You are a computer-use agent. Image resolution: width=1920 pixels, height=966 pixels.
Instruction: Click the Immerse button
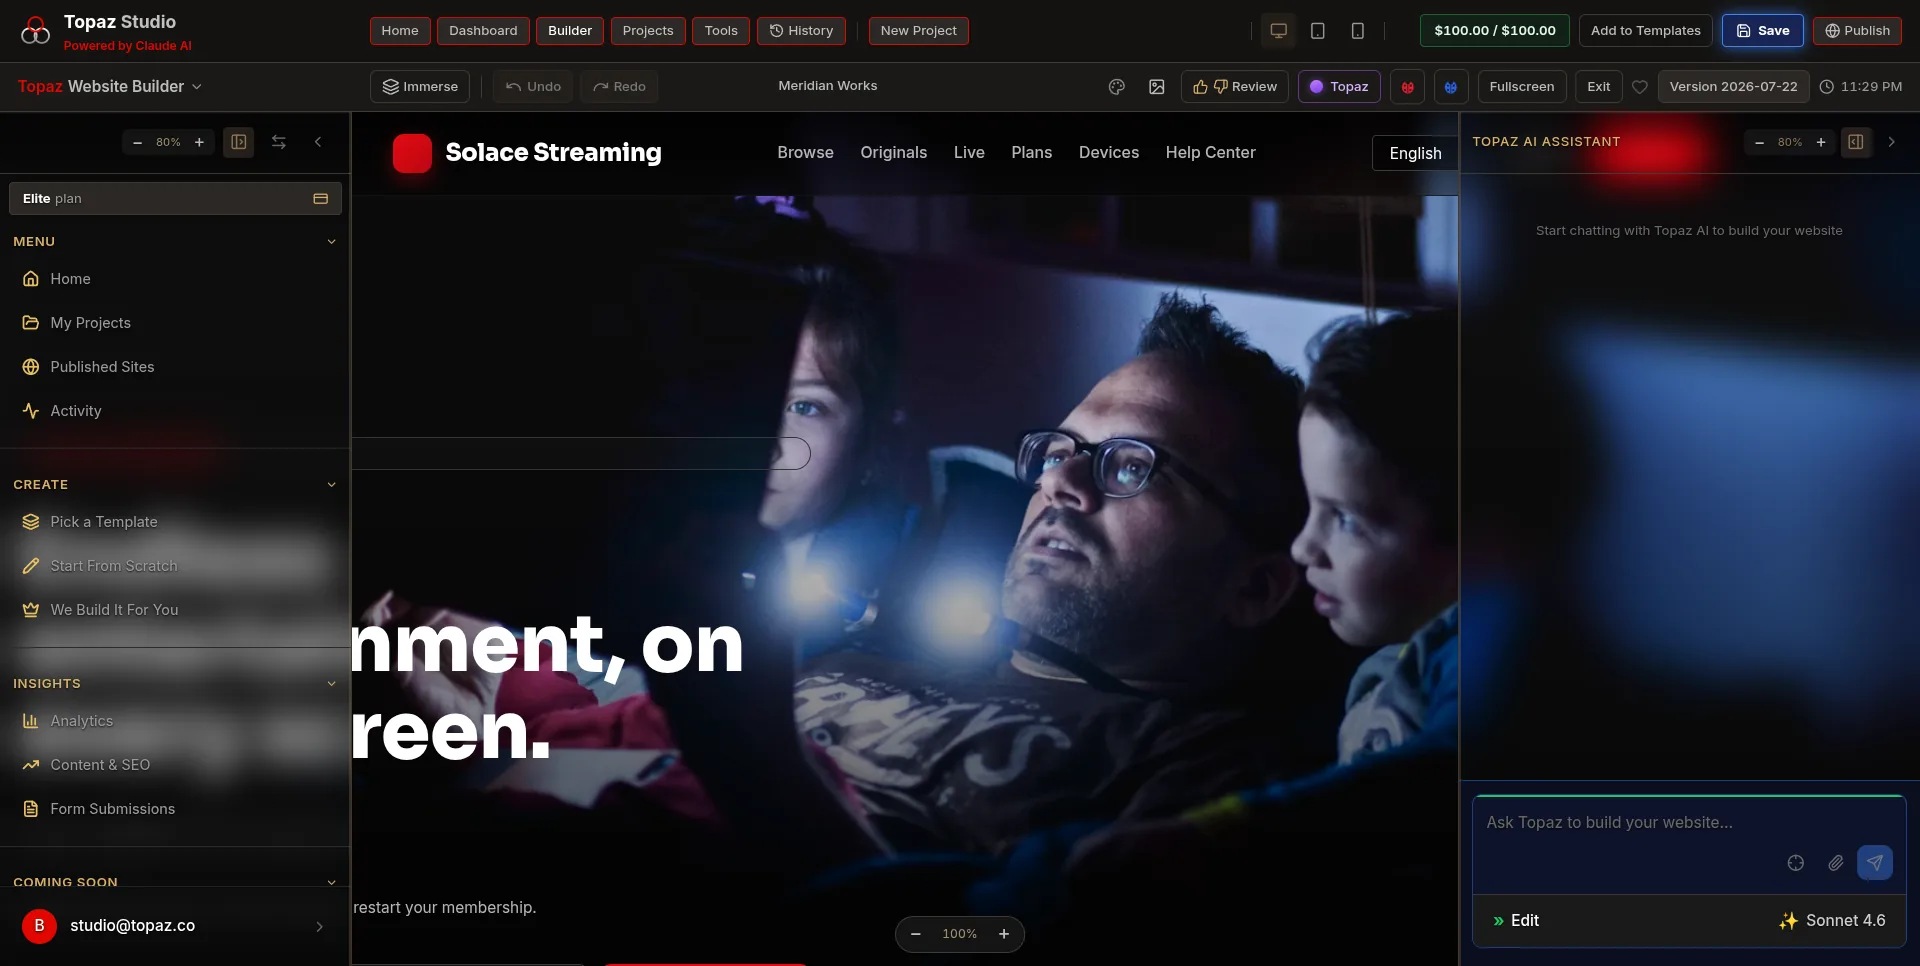click(x=420, y=87)
